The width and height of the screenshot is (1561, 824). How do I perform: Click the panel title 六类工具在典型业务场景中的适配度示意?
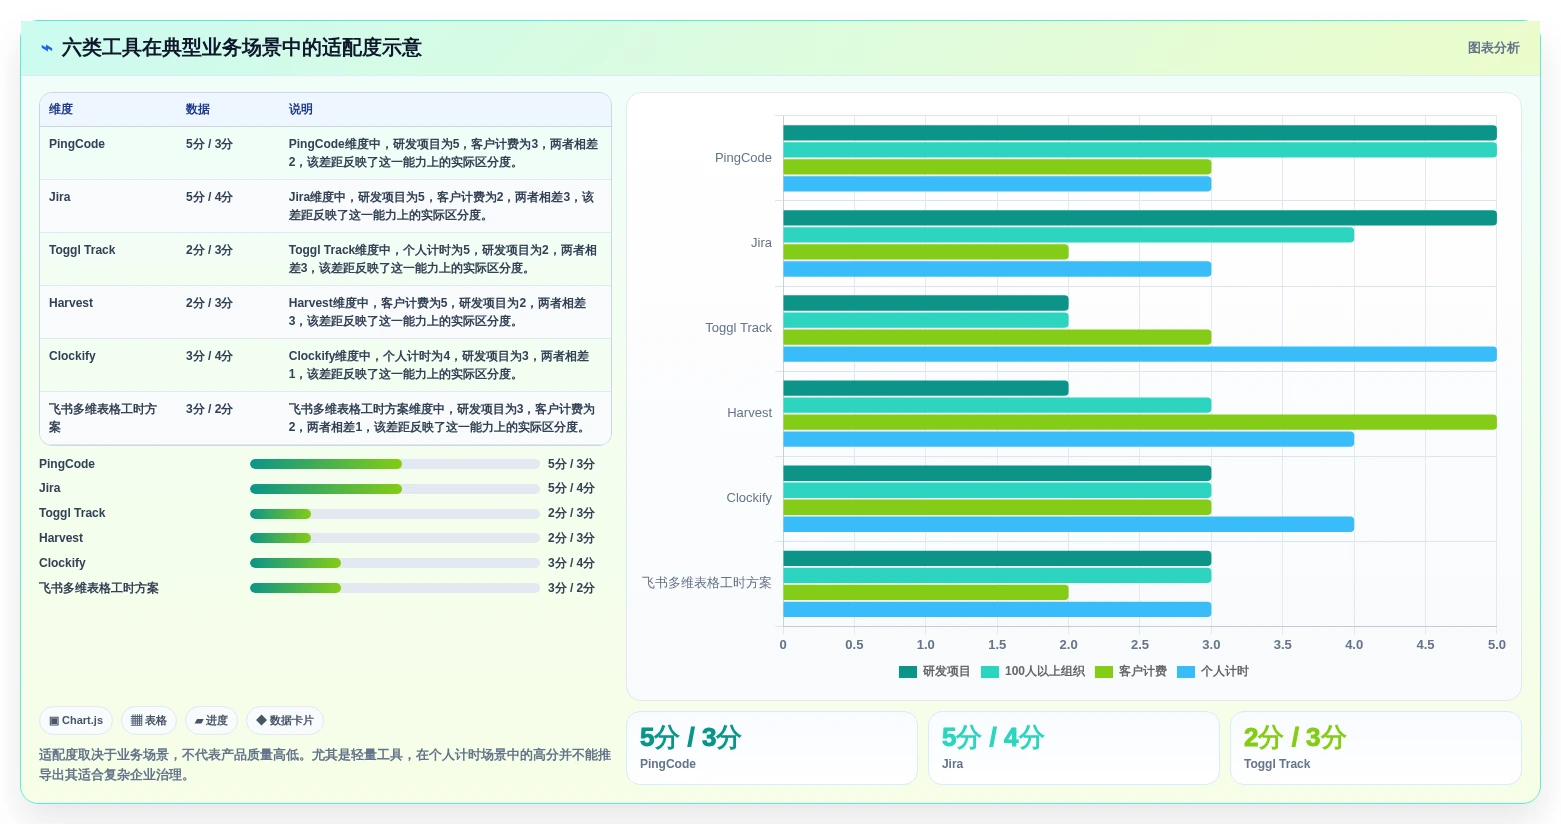(x=242, y=48)
